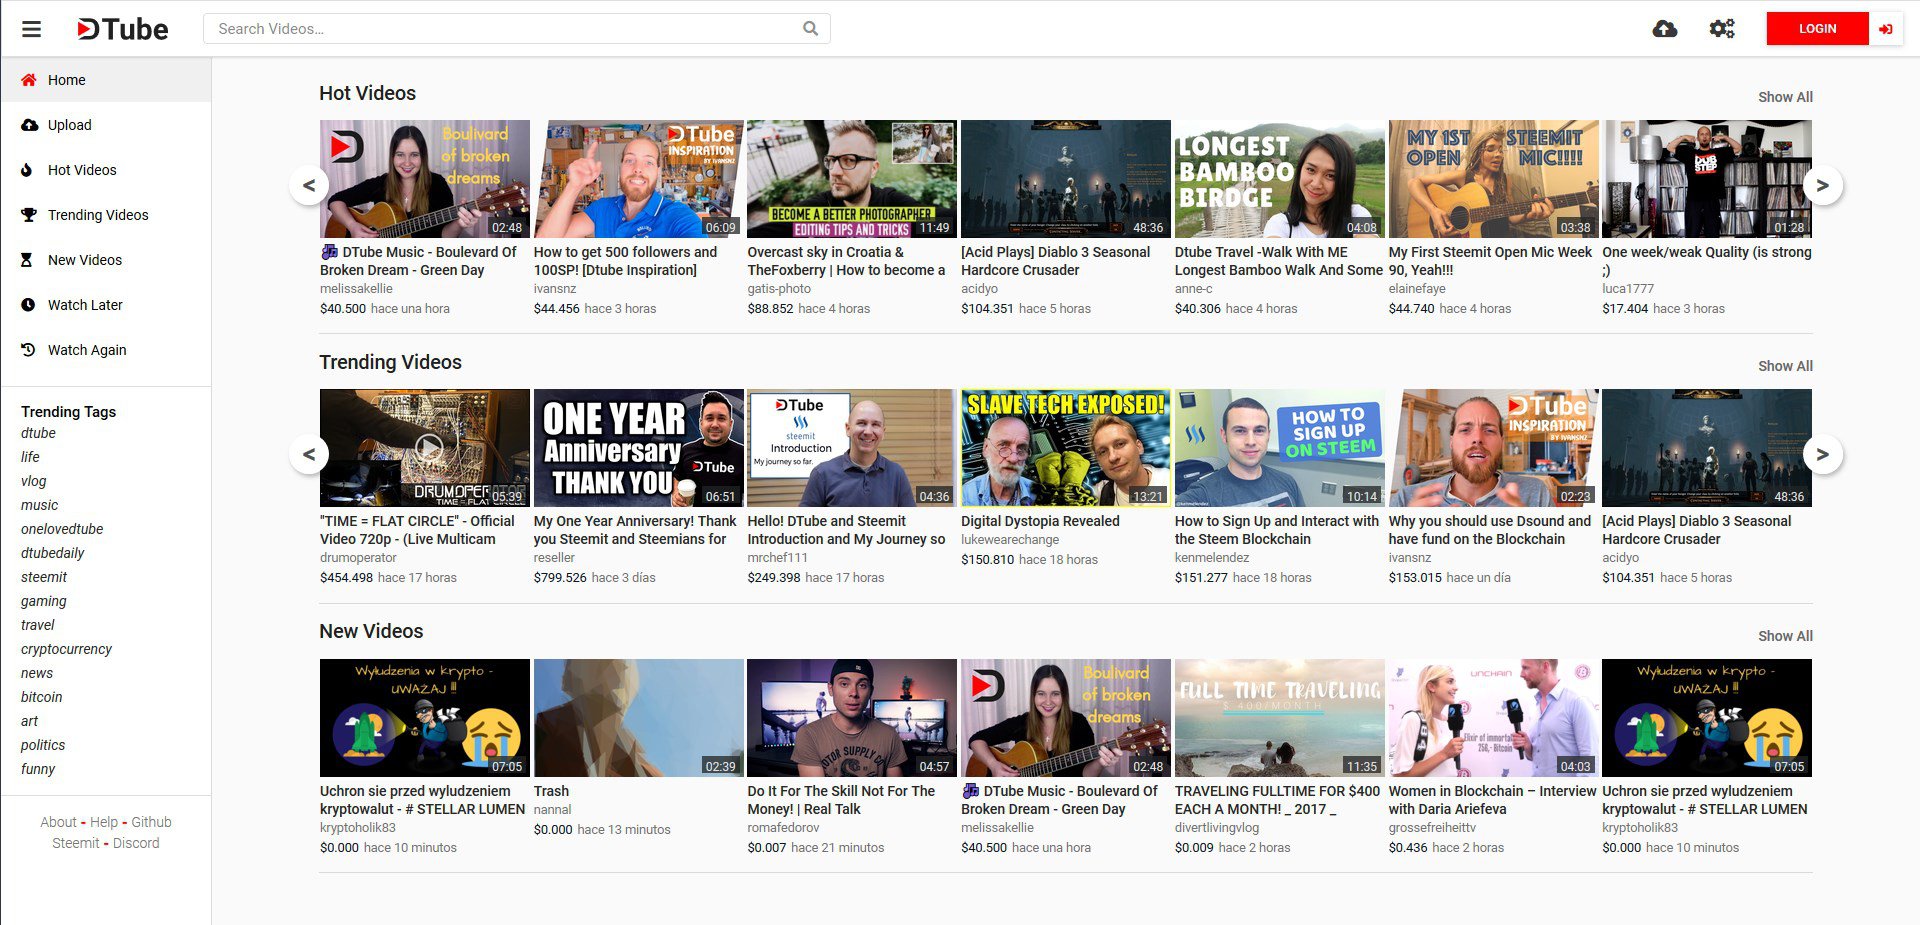Click the Github footer link
Image resolution: width=1920 pixels, height=925 pixels.
click(151, 822)
